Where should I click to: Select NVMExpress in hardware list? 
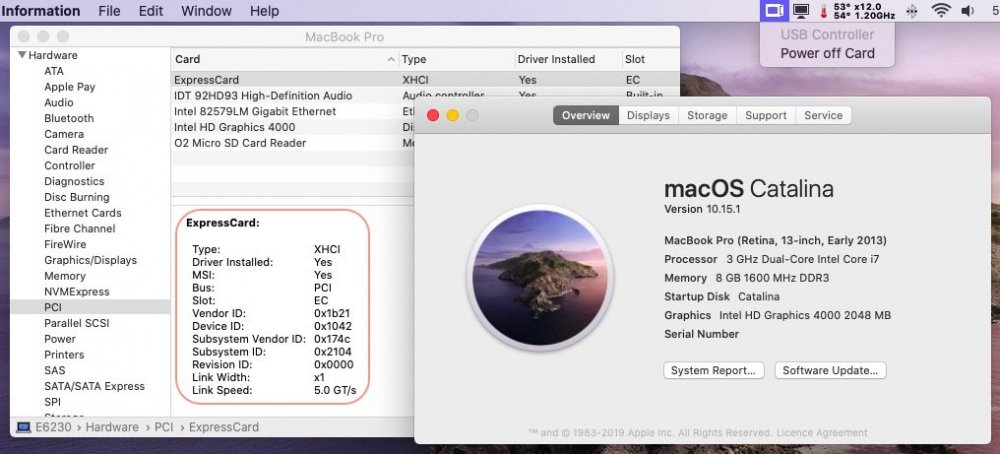76,292
